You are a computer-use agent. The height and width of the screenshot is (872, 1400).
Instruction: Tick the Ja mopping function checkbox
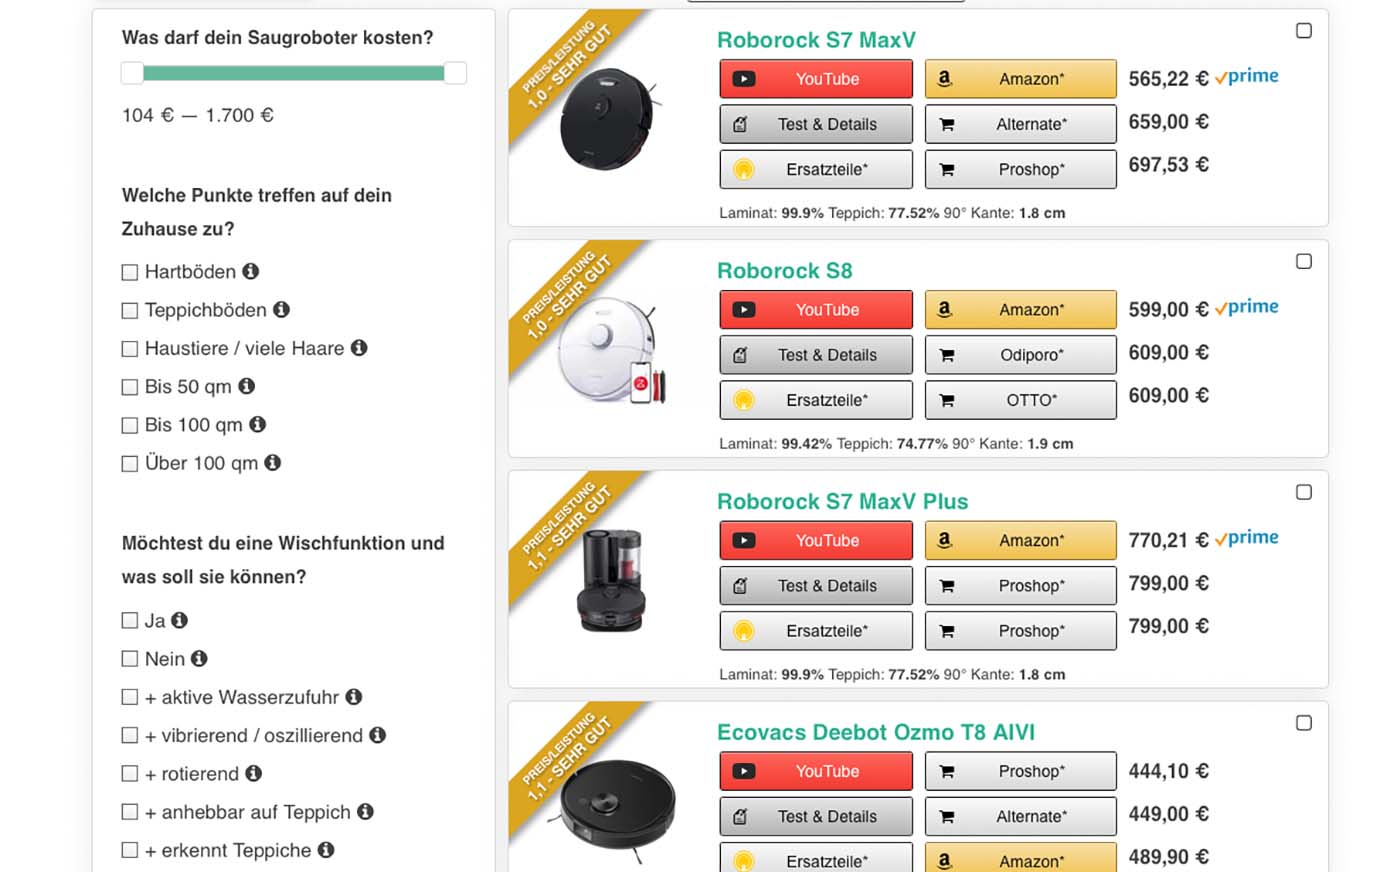click(130, 621)
